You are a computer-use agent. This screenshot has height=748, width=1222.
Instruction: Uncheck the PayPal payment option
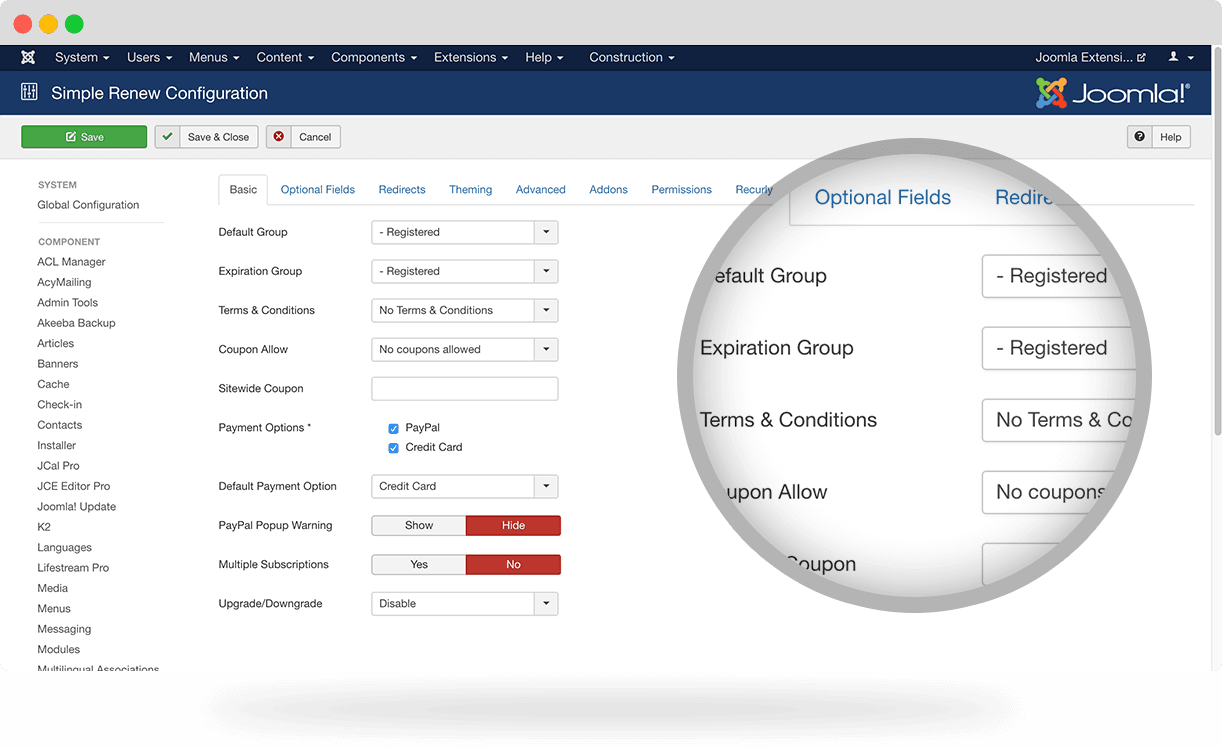pos(393,428)
